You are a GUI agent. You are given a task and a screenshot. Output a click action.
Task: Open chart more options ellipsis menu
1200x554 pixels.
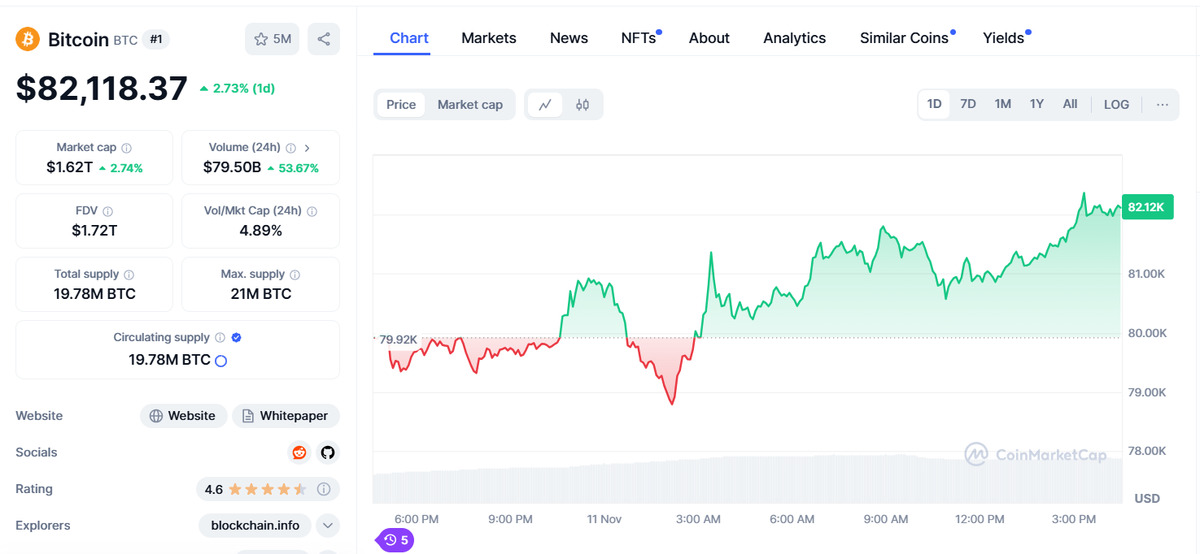(1162, 104)
